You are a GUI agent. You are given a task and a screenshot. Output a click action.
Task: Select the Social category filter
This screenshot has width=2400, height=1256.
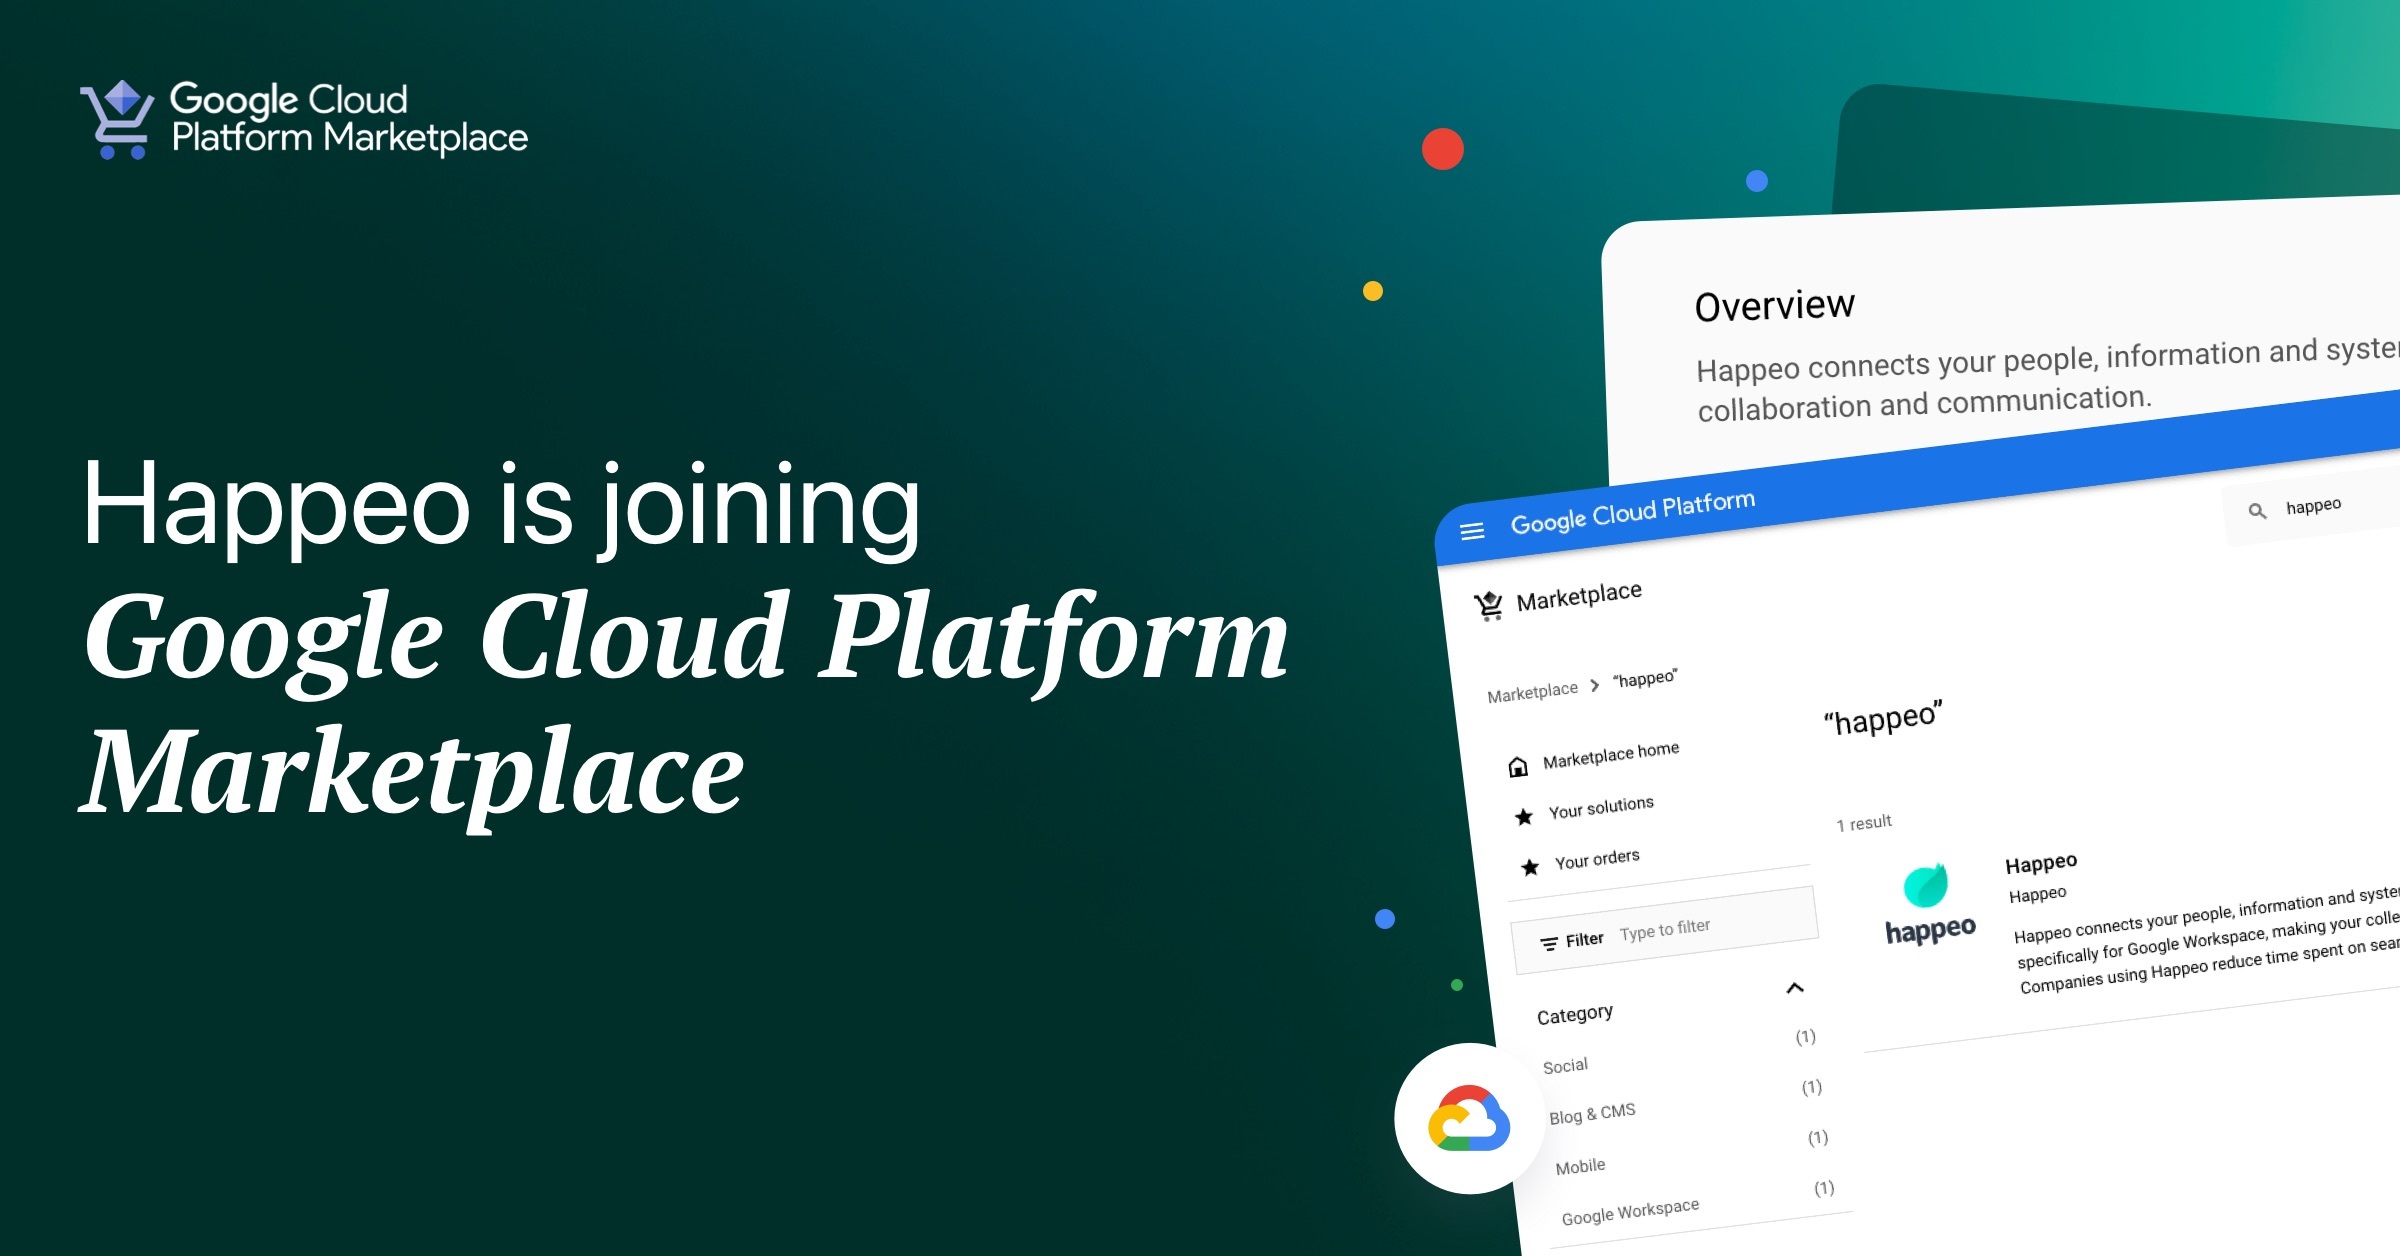[1565, 1066]
